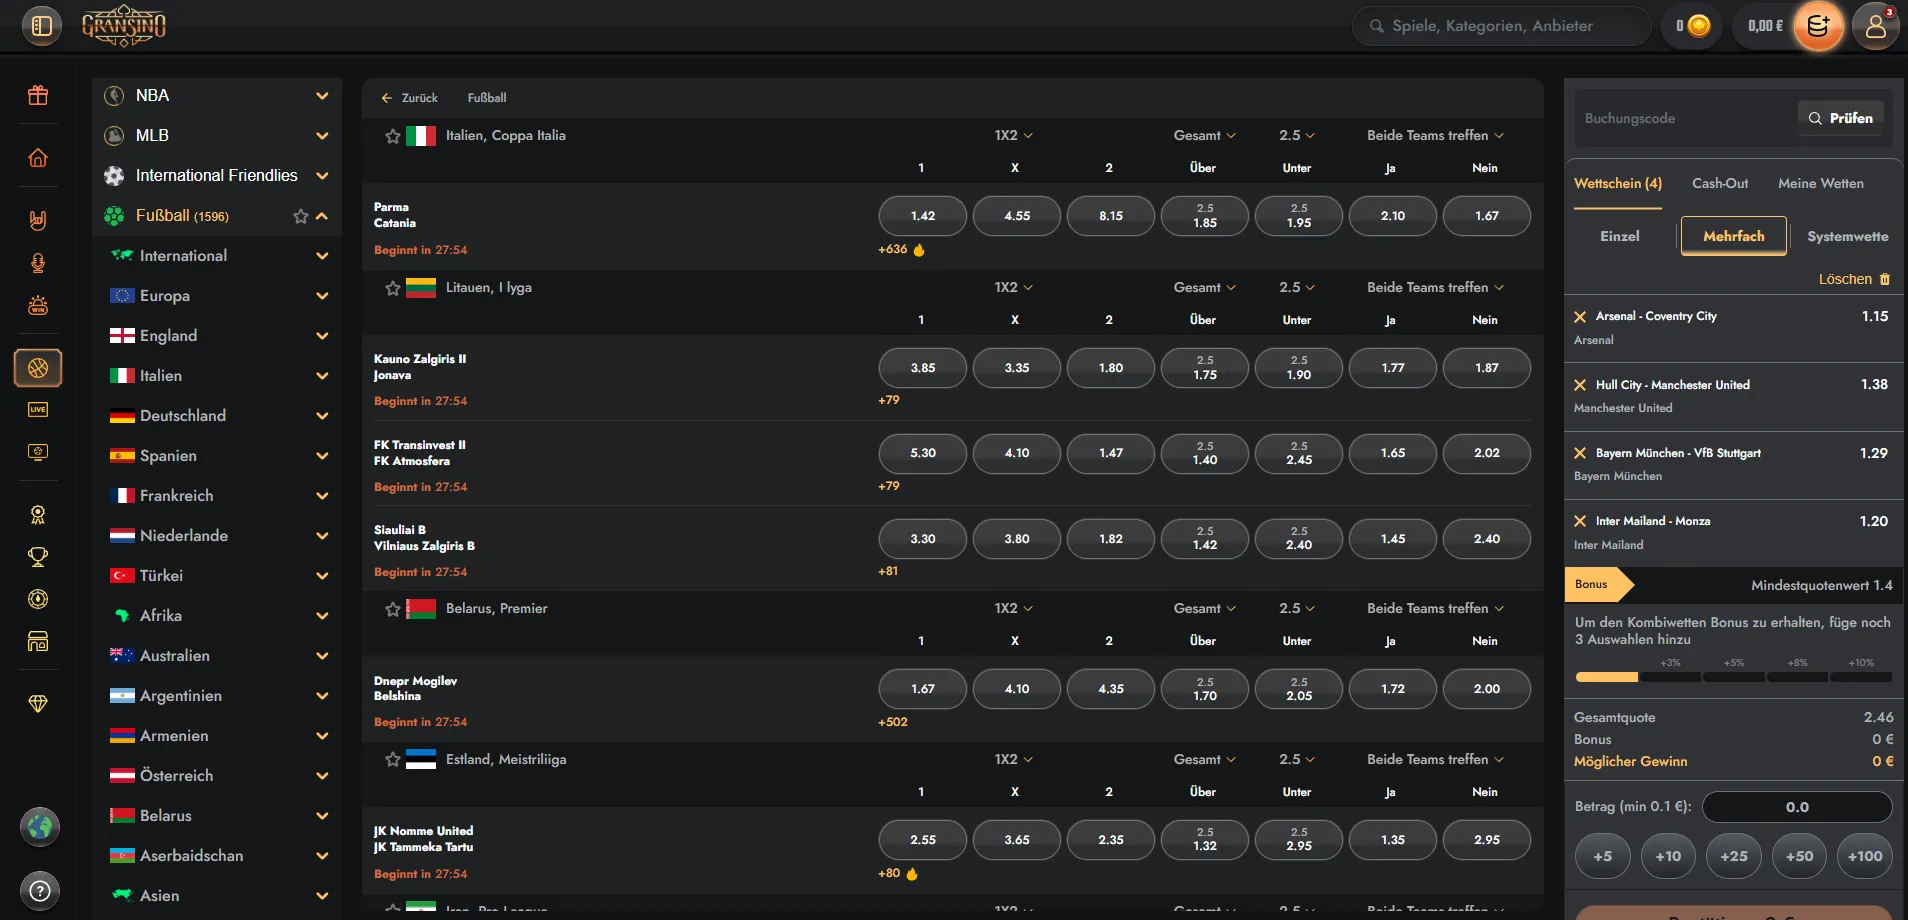Favorite the Italien, Coppa Italia league star

pos(393,136)
